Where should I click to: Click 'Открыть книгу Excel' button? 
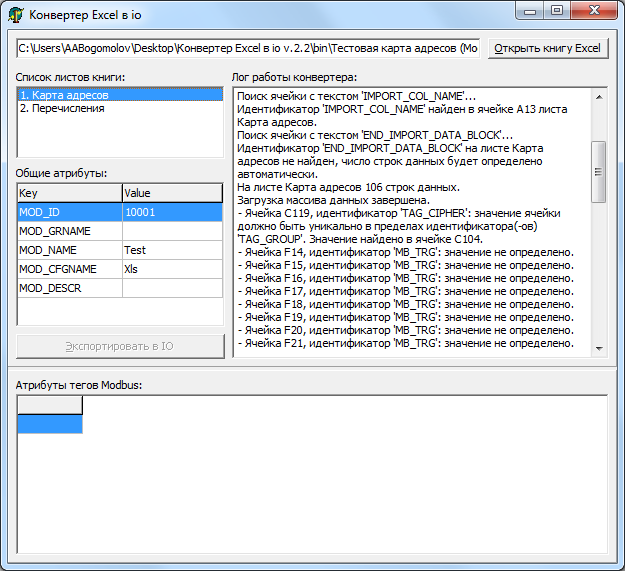(x=548, y=48)
